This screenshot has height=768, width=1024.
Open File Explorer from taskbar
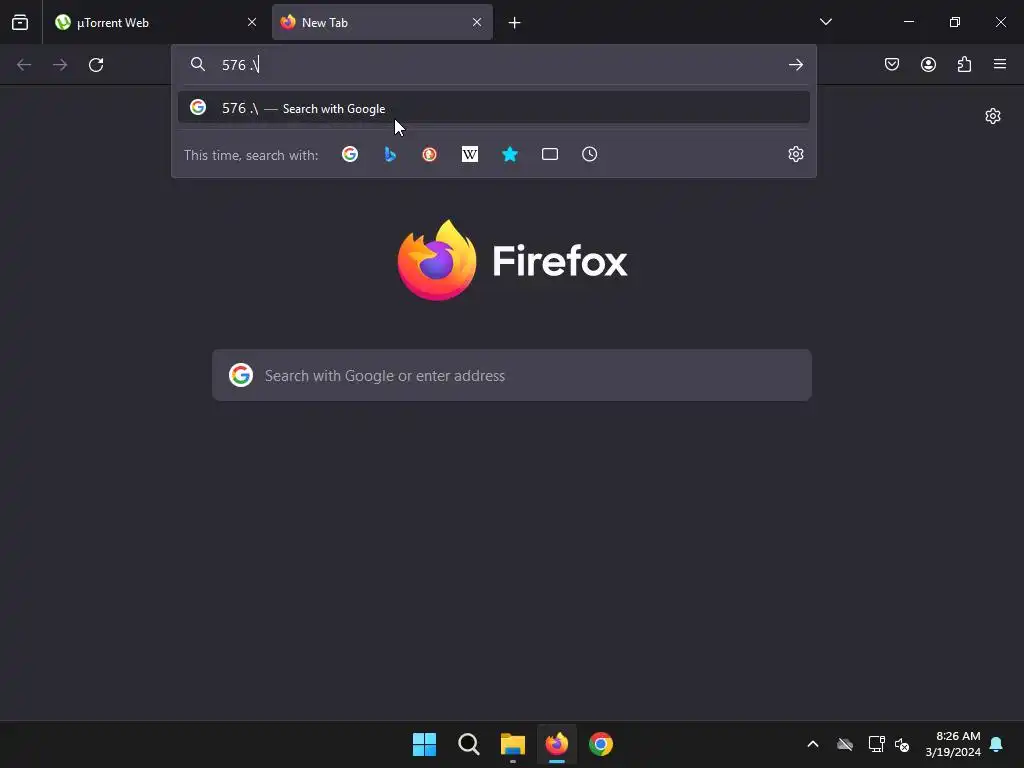click(x=513, y=744)
